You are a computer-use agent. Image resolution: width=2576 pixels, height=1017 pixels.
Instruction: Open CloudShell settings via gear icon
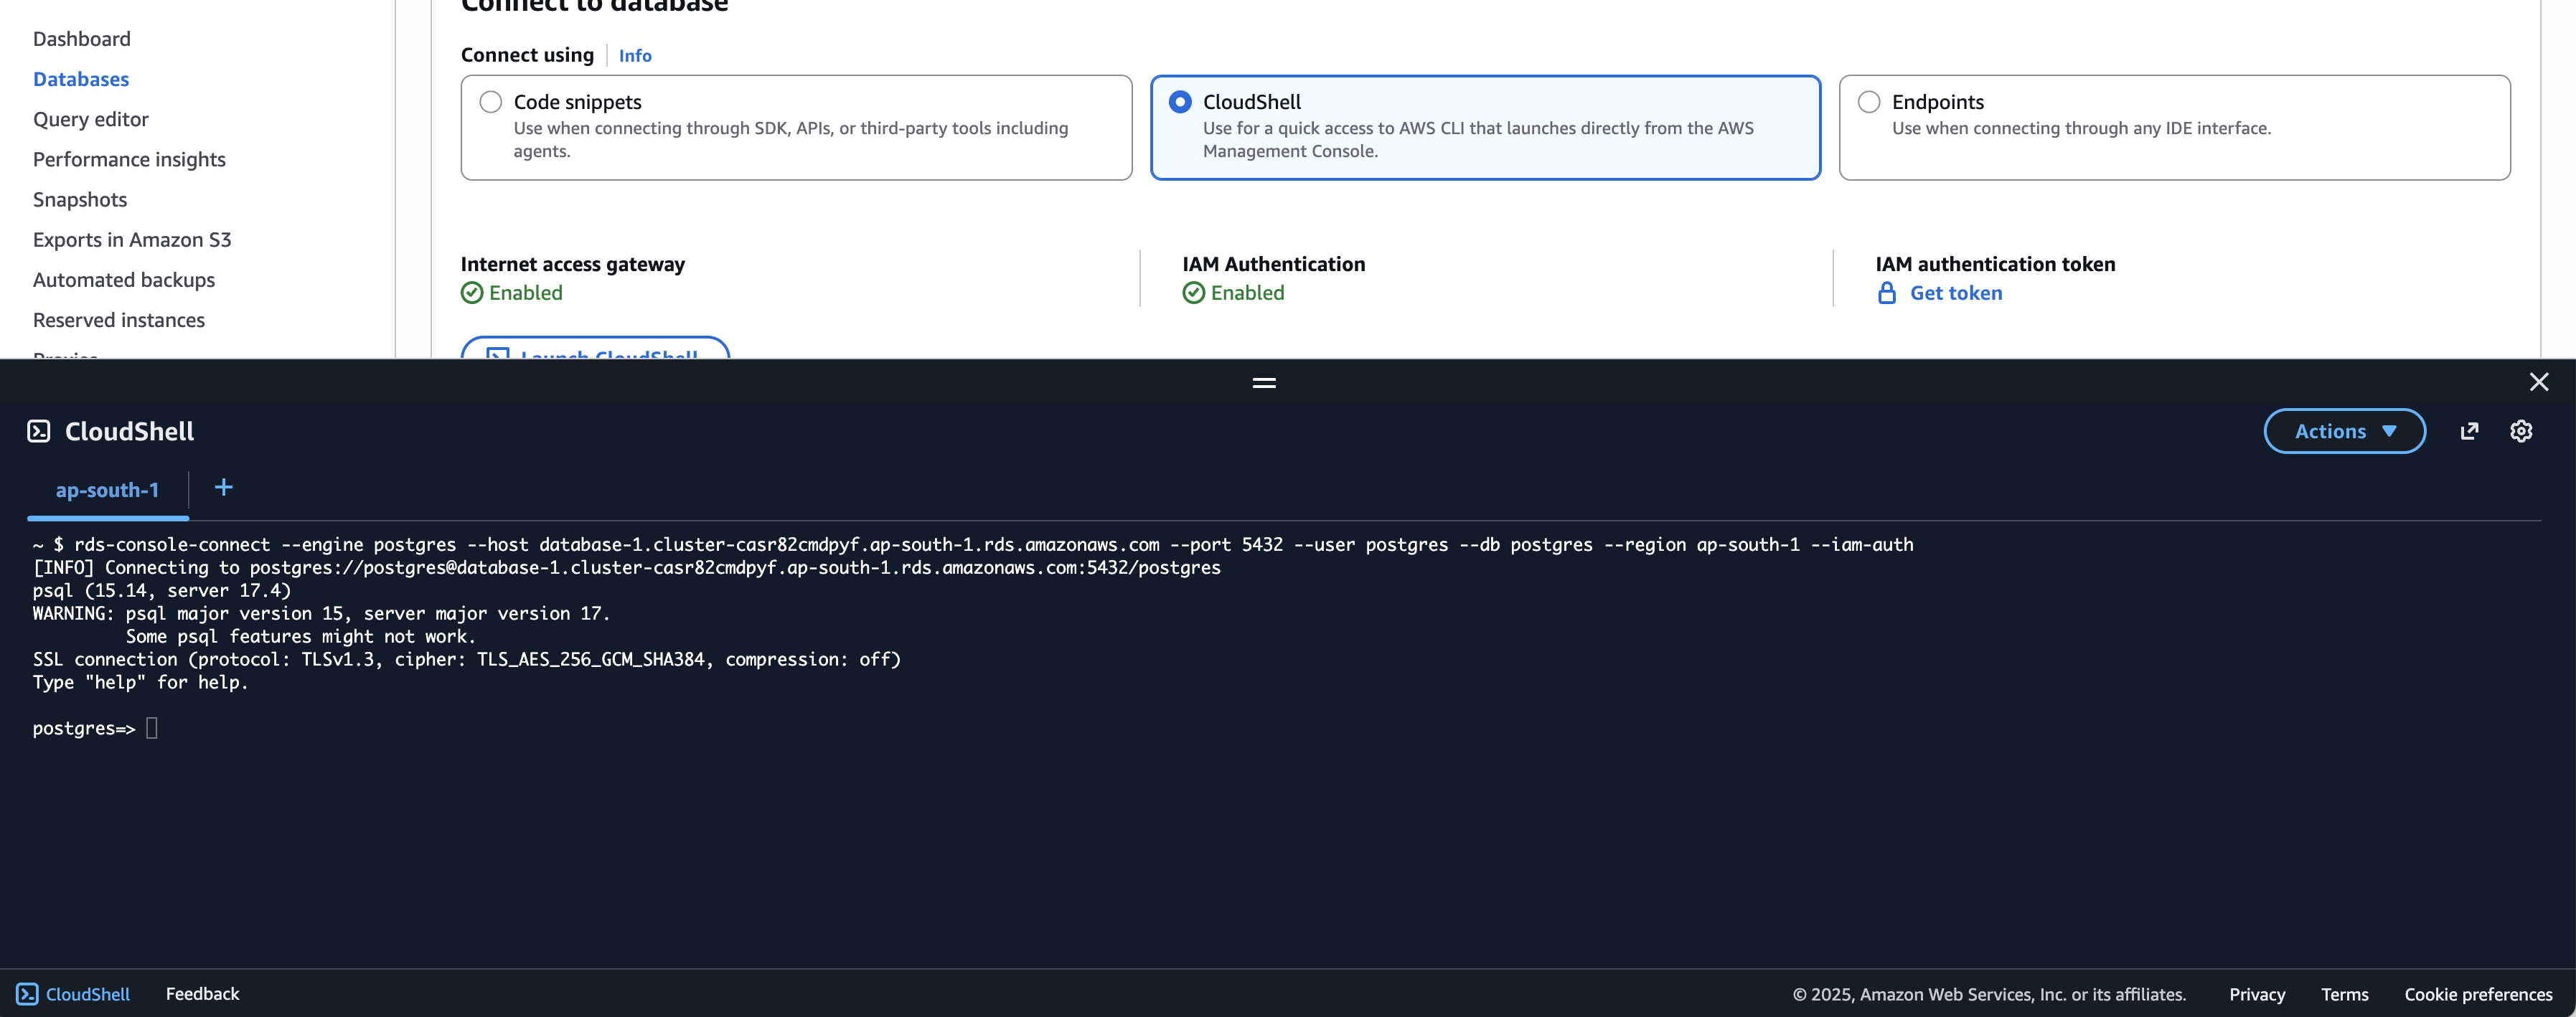[2521, 431]
